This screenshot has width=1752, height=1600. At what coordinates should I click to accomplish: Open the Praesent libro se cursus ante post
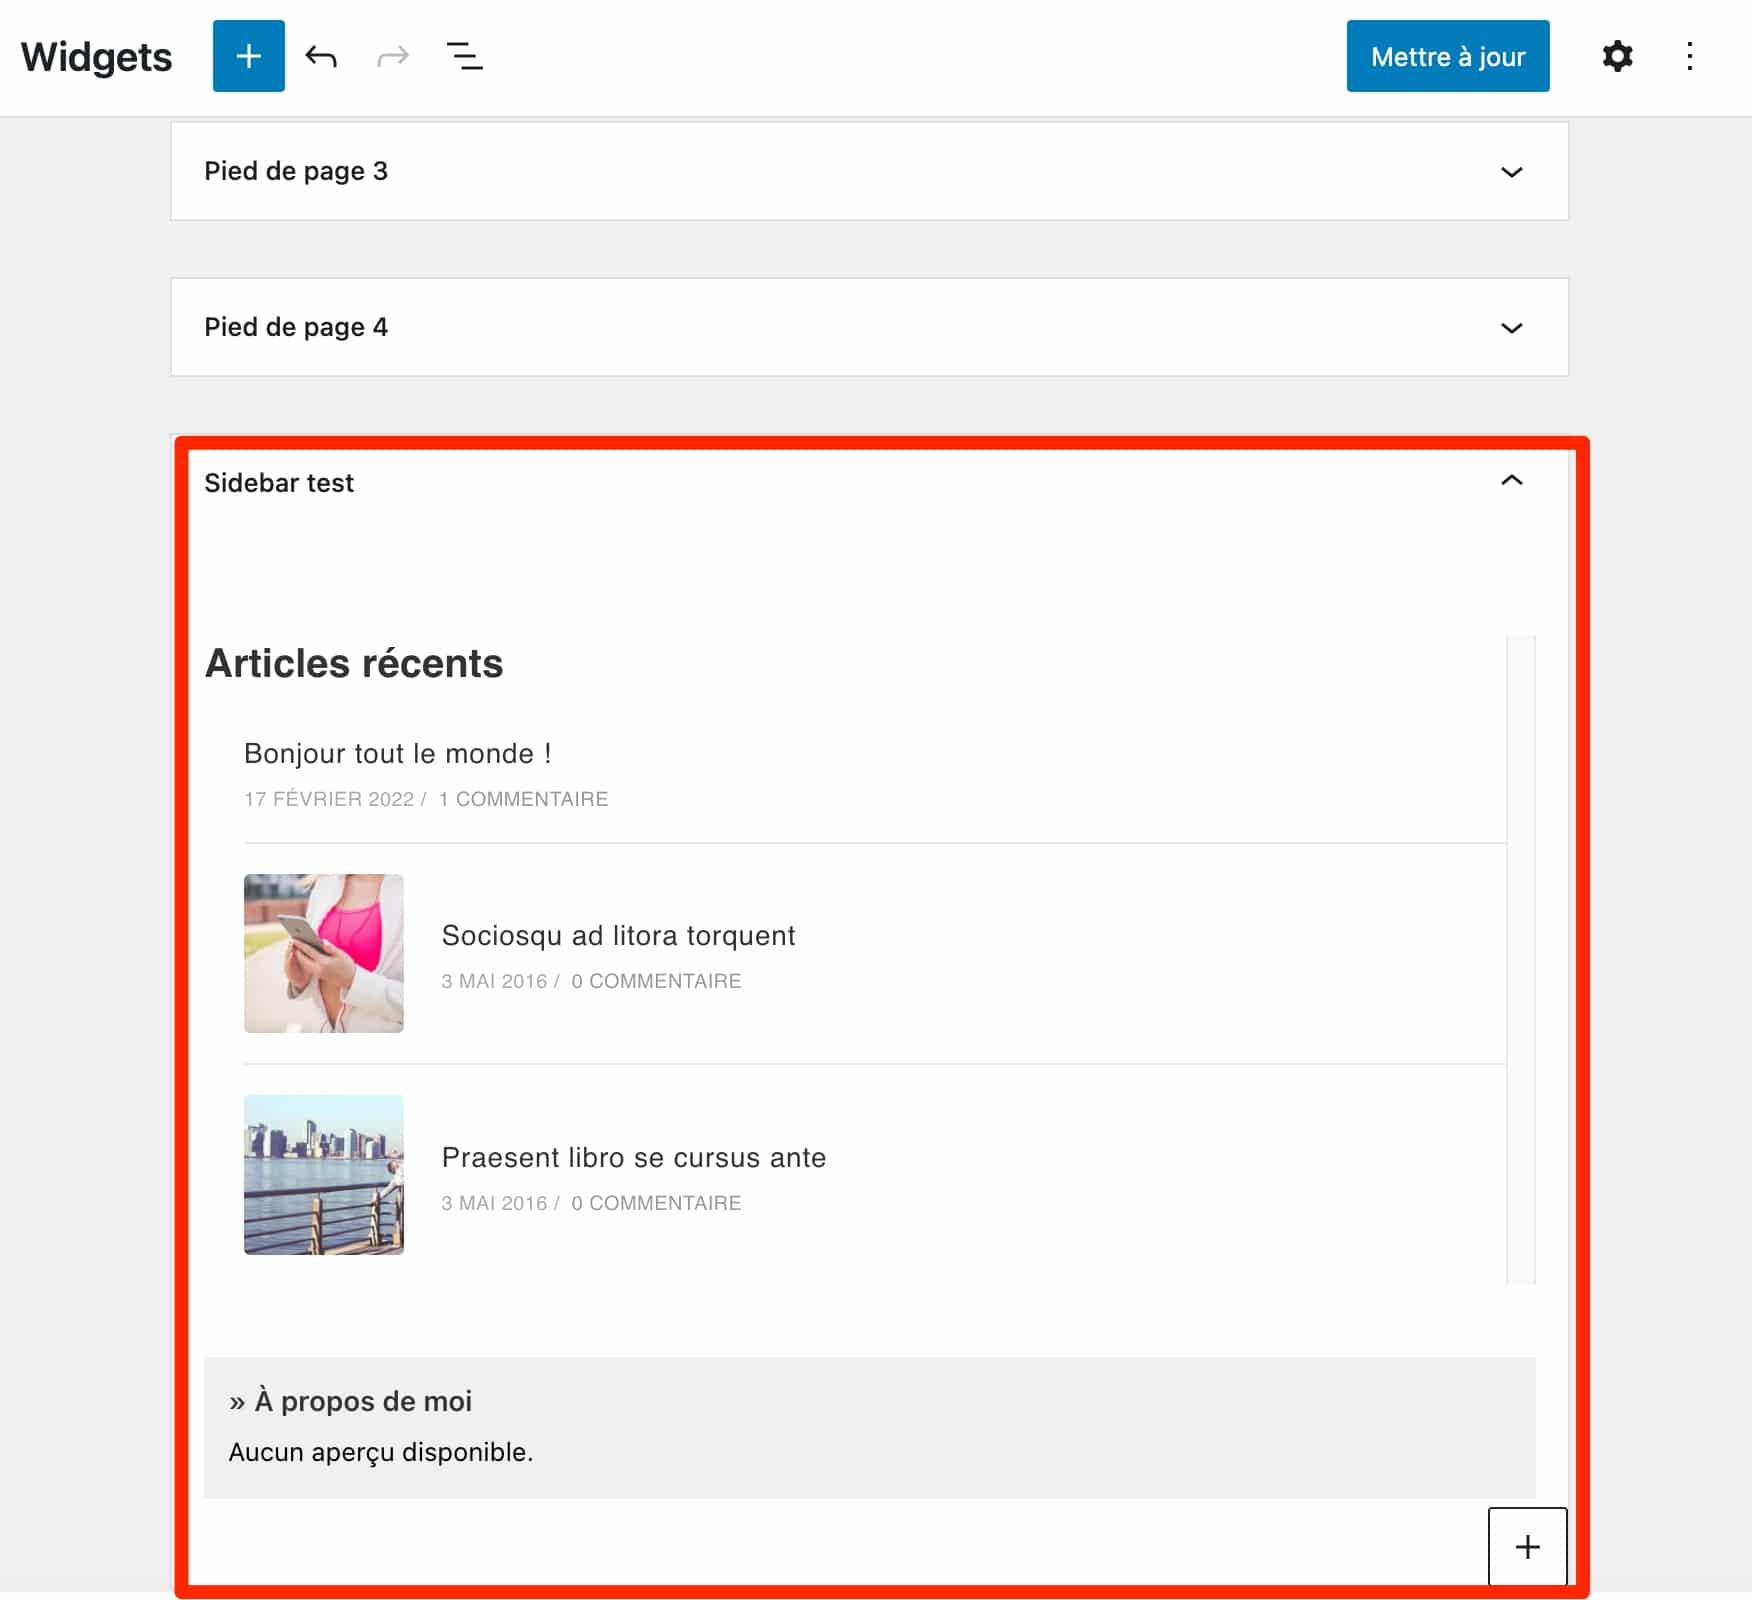[x=634, y=1157]
